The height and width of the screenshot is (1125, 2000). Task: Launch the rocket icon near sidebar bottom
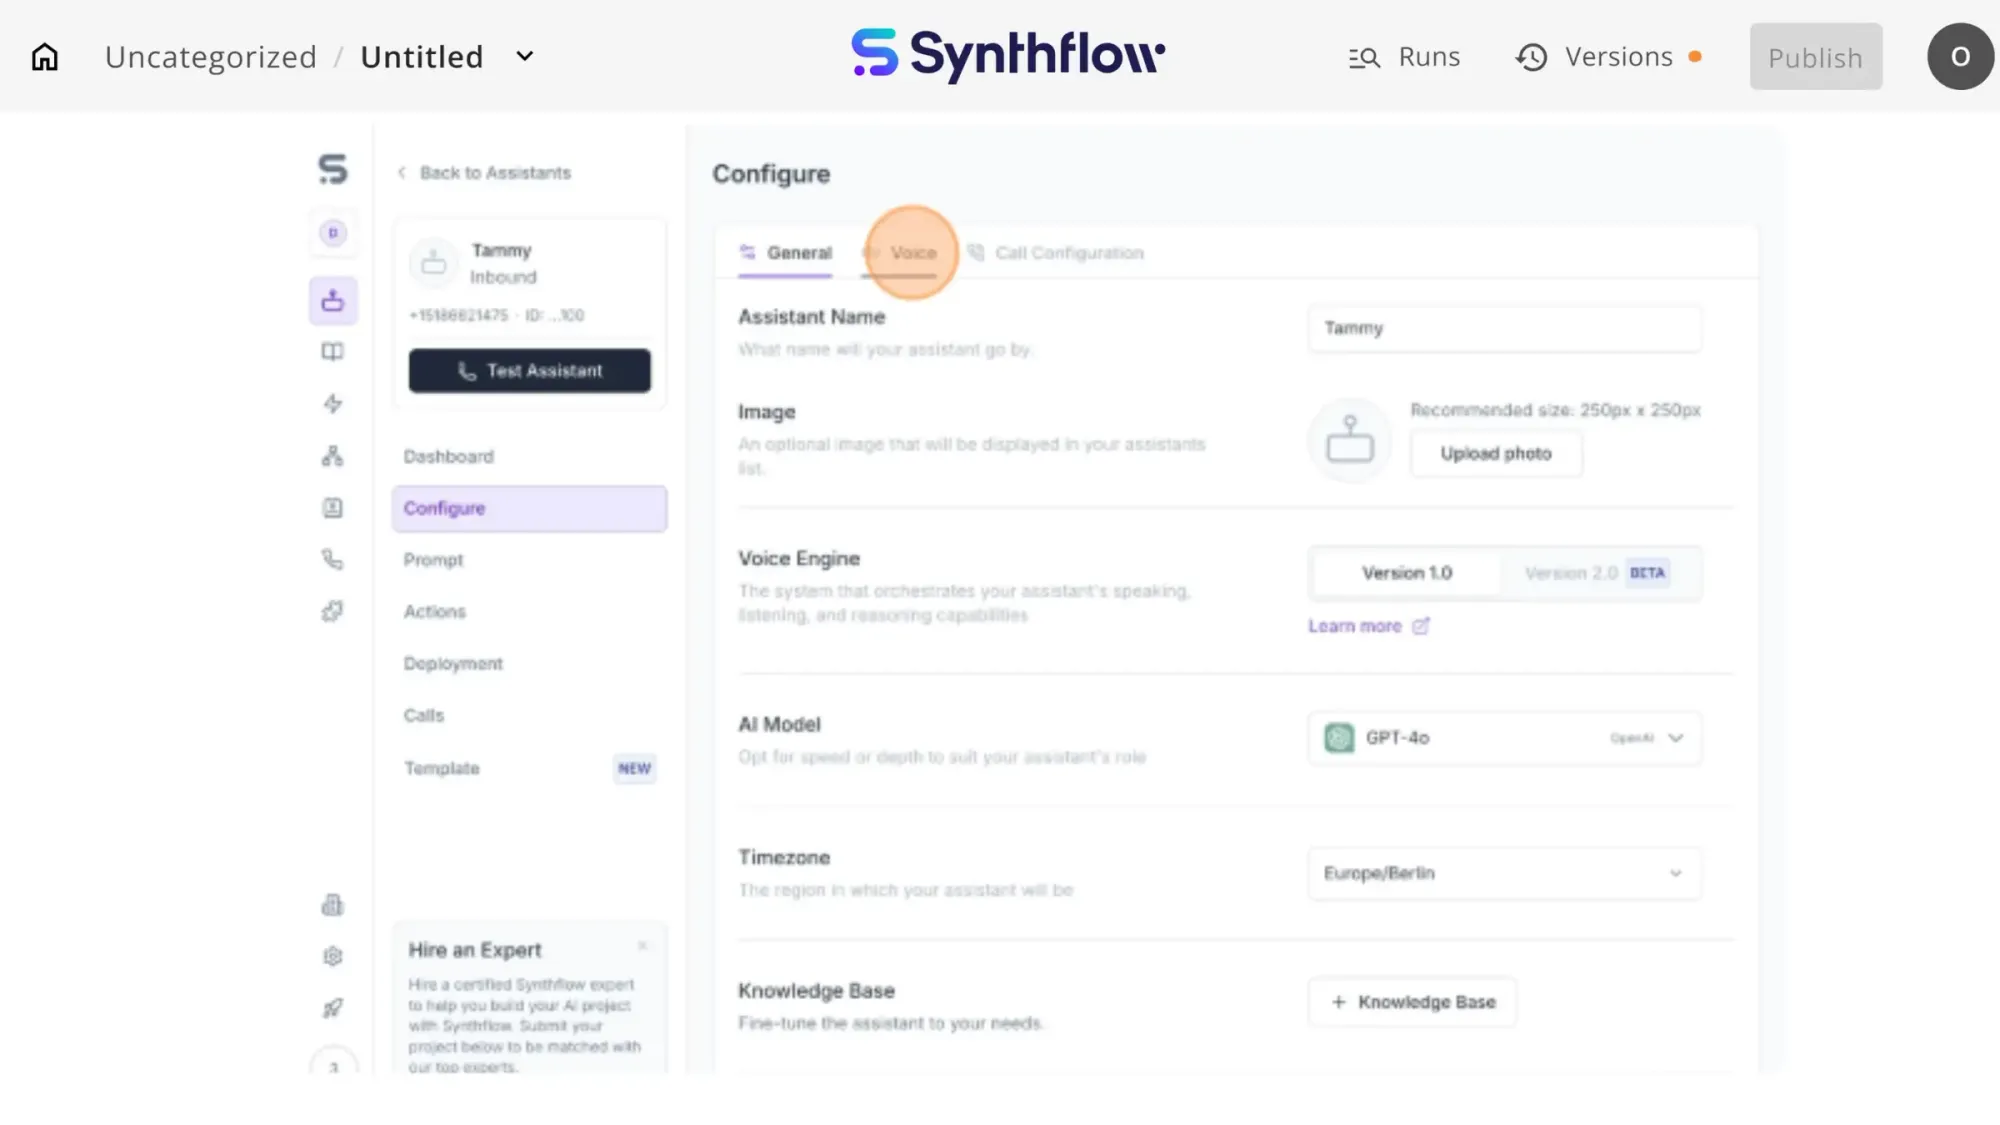pos(332,1007)
